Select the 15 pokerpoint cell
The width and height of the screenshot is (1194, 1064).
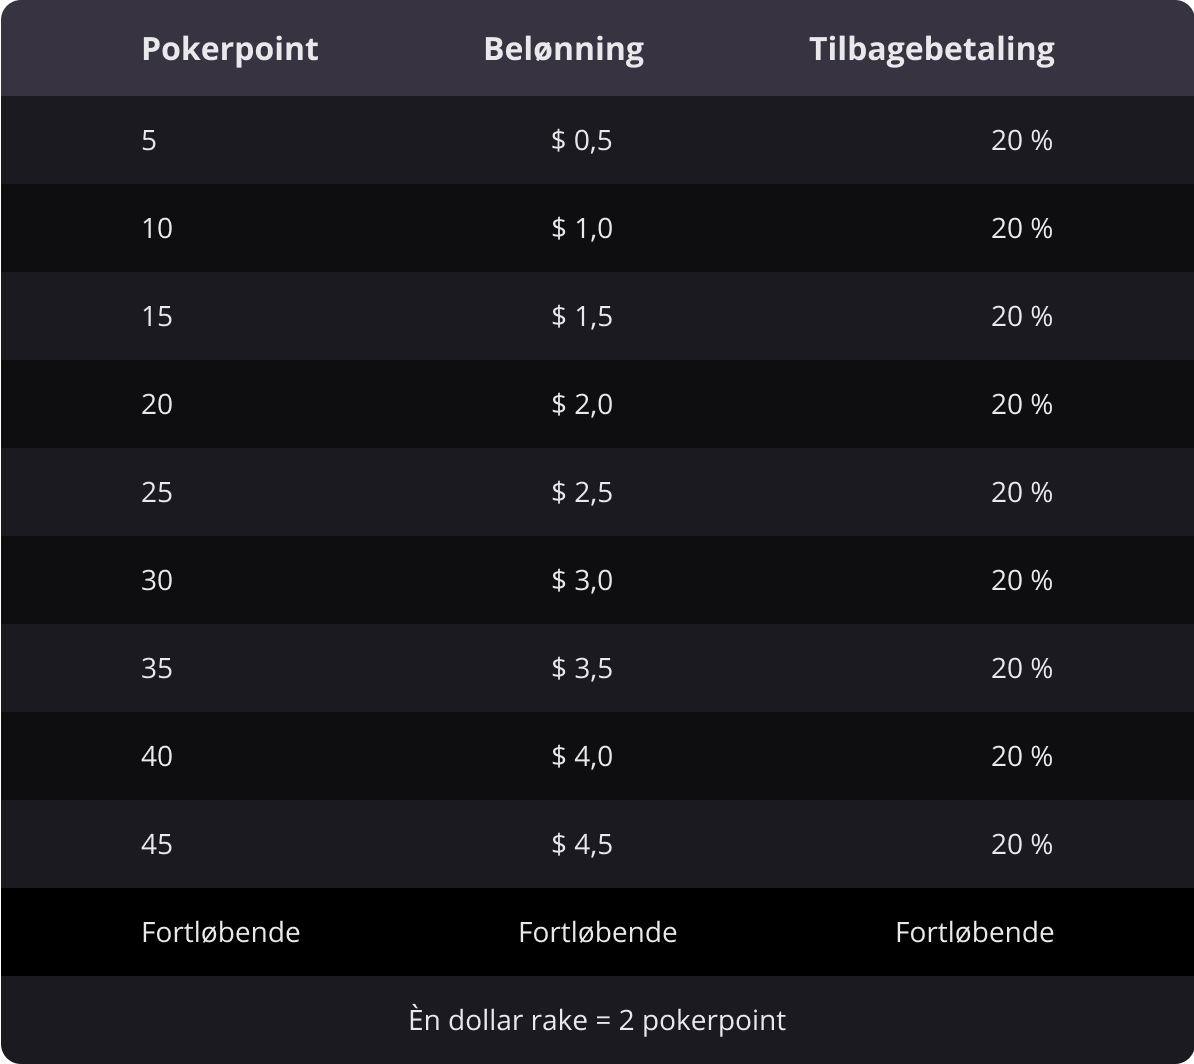(x=157, y=317)
